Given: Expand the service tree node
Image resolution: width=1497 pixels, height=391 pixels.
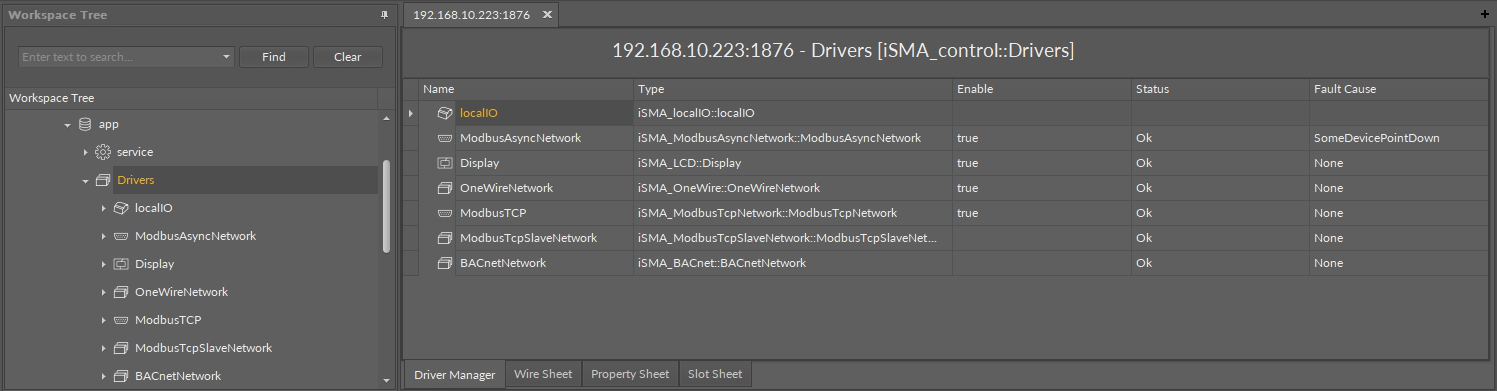Looking at the screenshot, I should 85,152.
